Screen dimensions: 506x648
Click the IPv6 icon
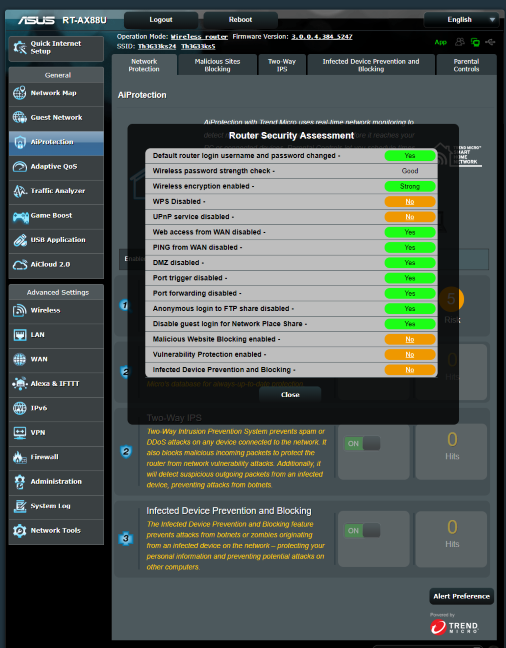click(x=19, y=408)
